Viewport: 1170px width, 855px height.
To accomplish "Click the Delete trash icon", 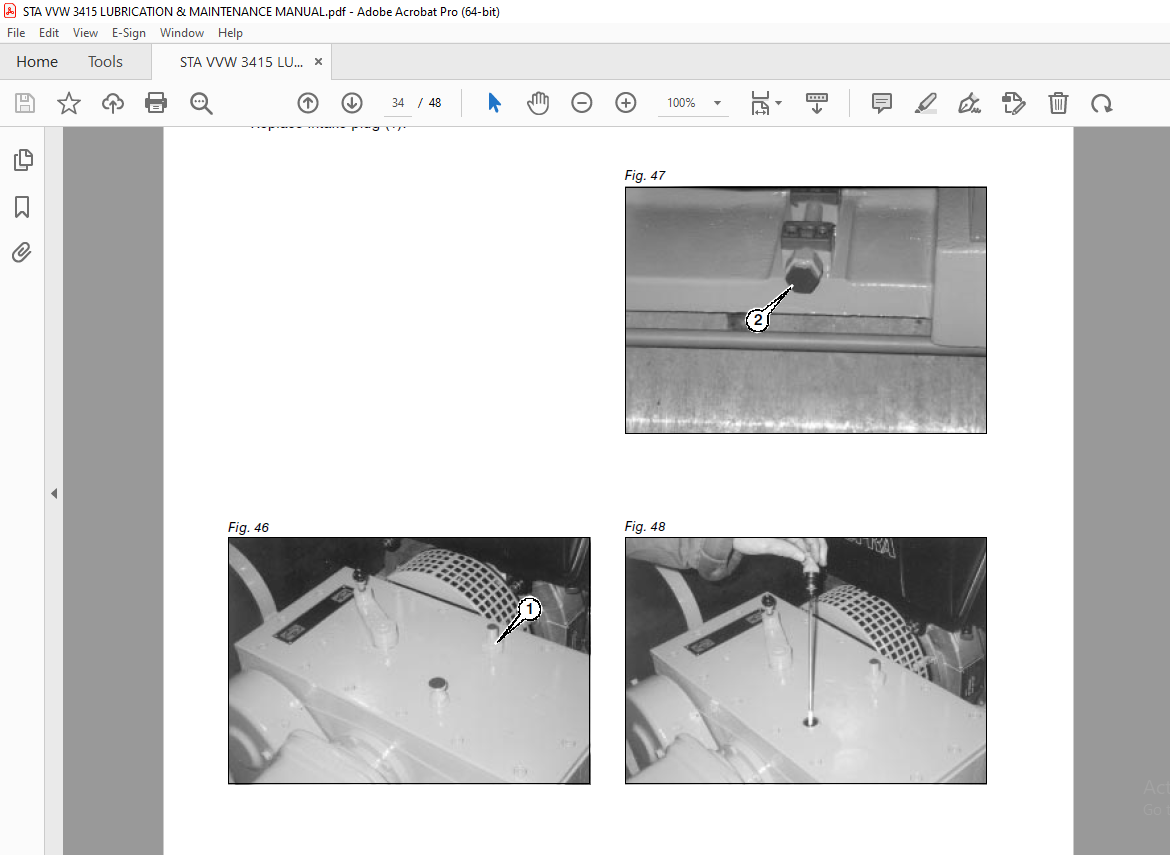I will tap(1058, 103).
